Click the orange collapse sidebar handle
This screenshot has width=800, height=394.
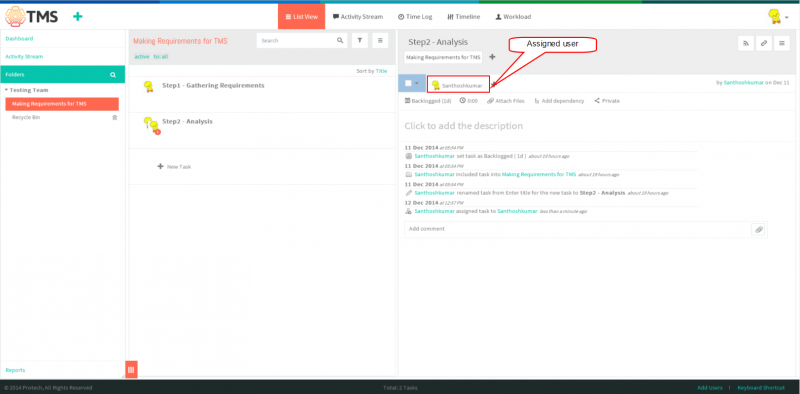point(131,370)
